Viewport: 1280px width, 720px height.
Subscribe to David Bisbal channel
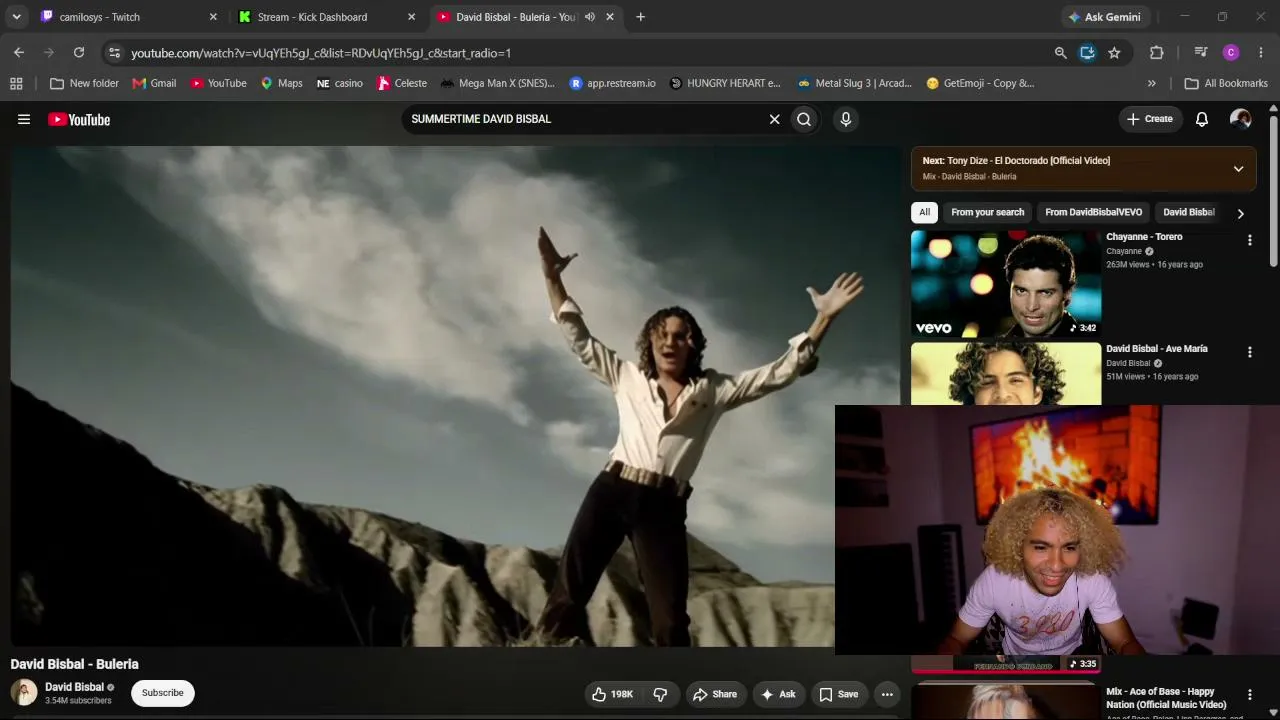tap(163, 693)
